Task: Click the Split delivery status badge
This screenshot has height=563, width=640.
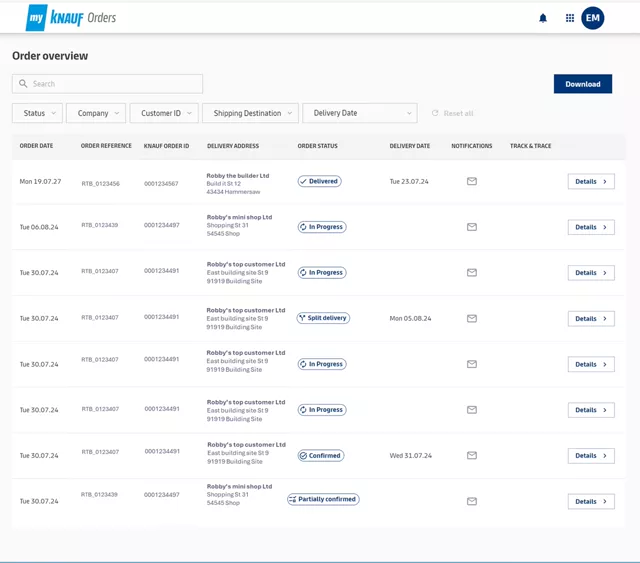Action: pos(323,318)
